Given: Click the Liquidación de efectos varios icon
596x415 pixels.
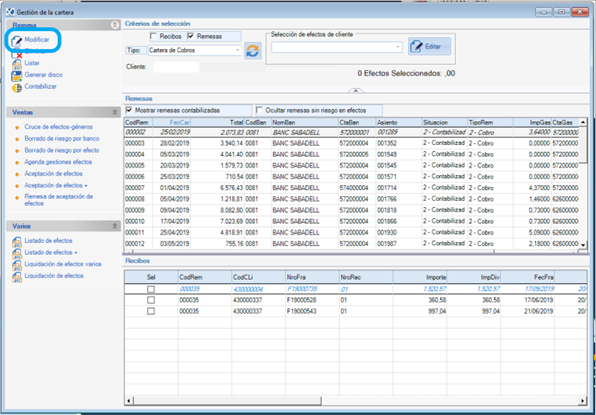Looking at the screenshot, I should tap(17, 265).
